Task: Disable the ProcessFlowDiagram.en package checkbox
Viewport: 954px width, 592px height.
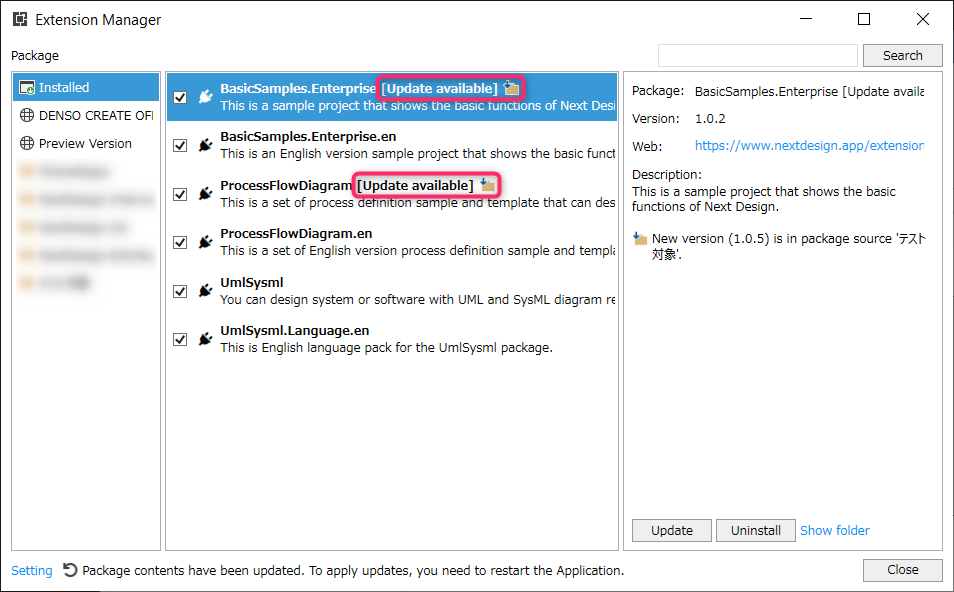Action: tap(180, 242)
